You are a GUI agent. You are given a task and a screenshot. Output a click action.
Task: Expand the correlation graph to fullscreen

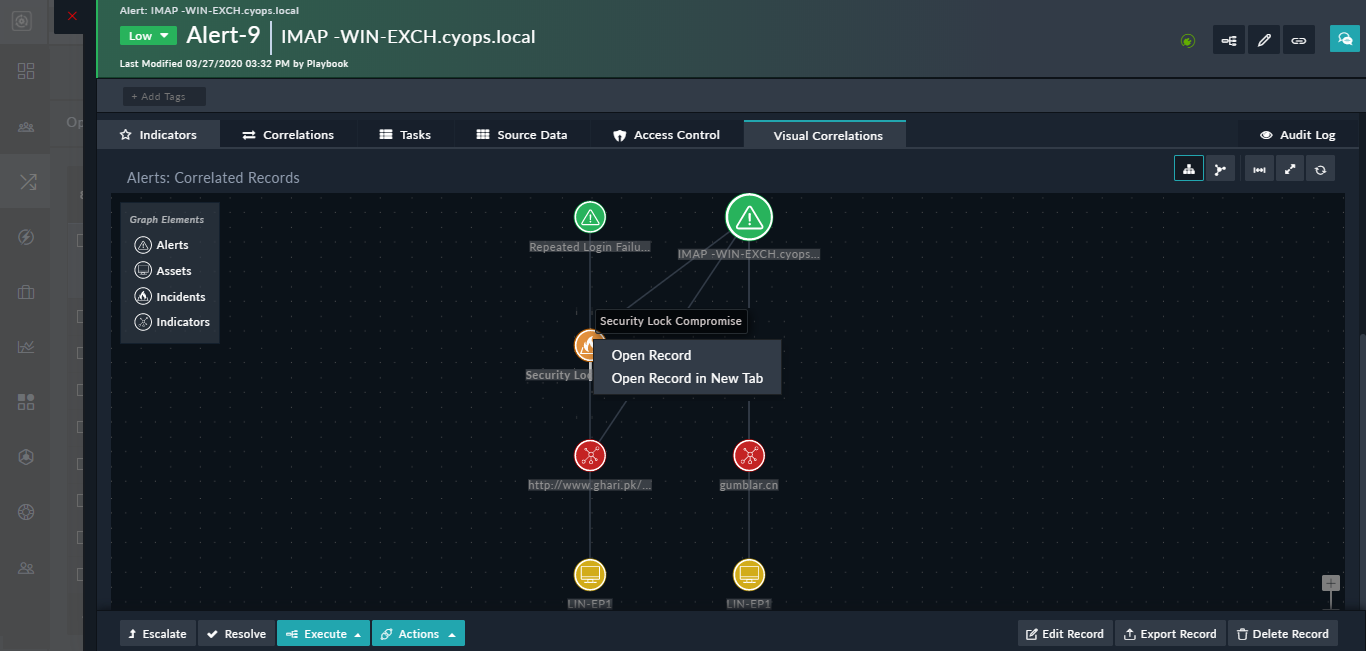pyautogui.click(x=1290, y=168)
